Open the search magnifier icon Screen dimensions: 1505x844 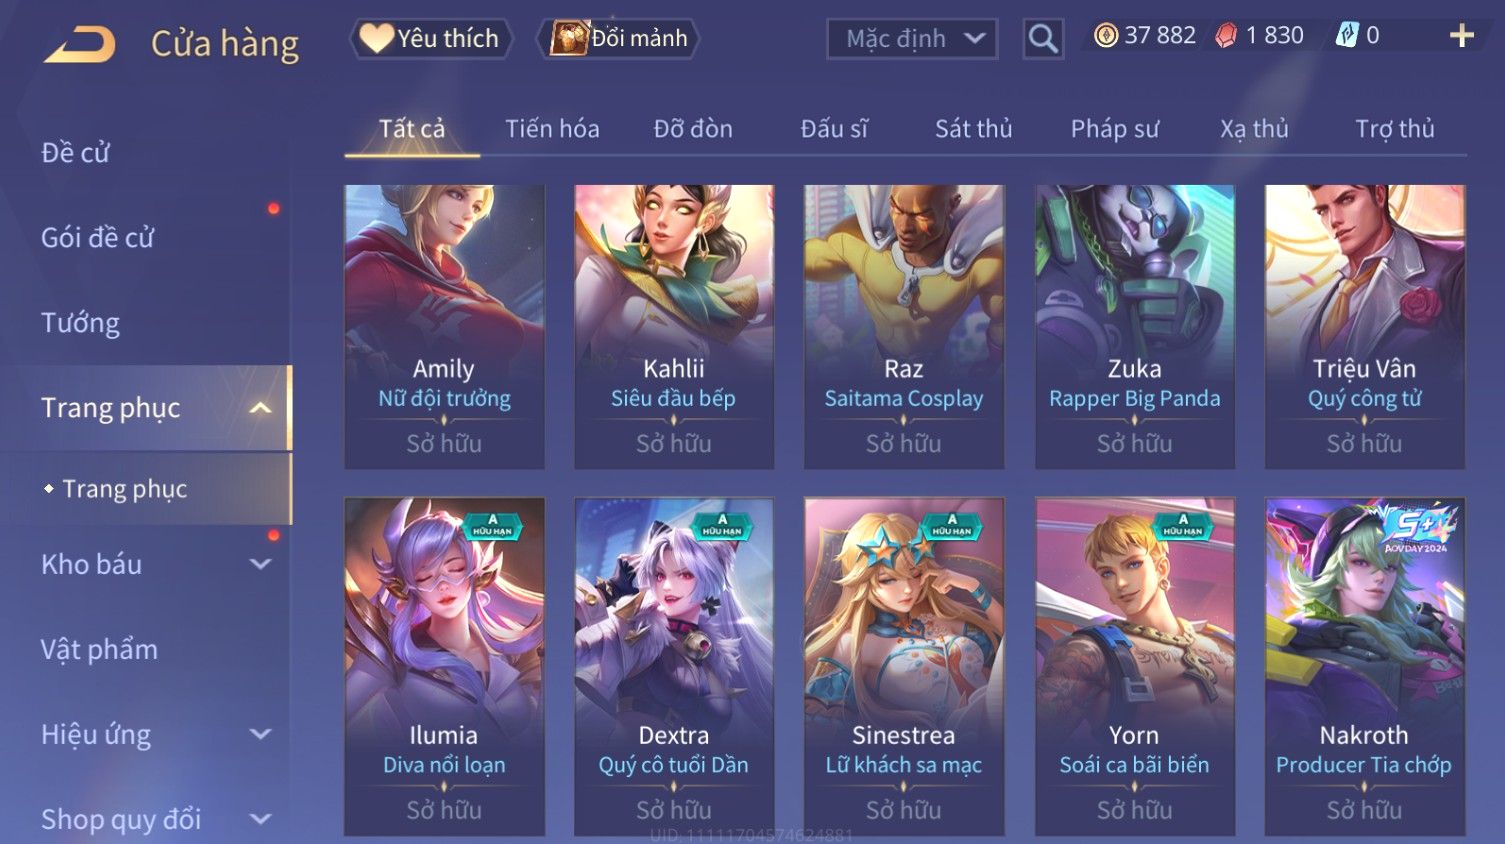click(1043, 39)
